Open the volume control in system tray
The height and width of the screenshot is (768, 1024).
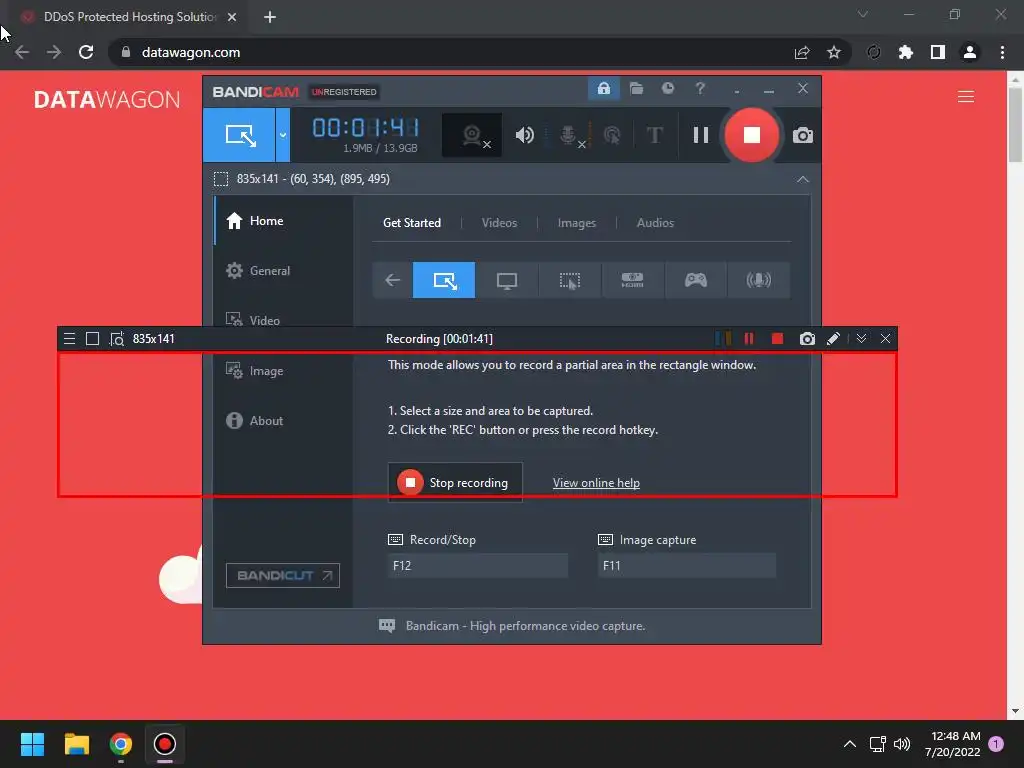coord(902,744)
